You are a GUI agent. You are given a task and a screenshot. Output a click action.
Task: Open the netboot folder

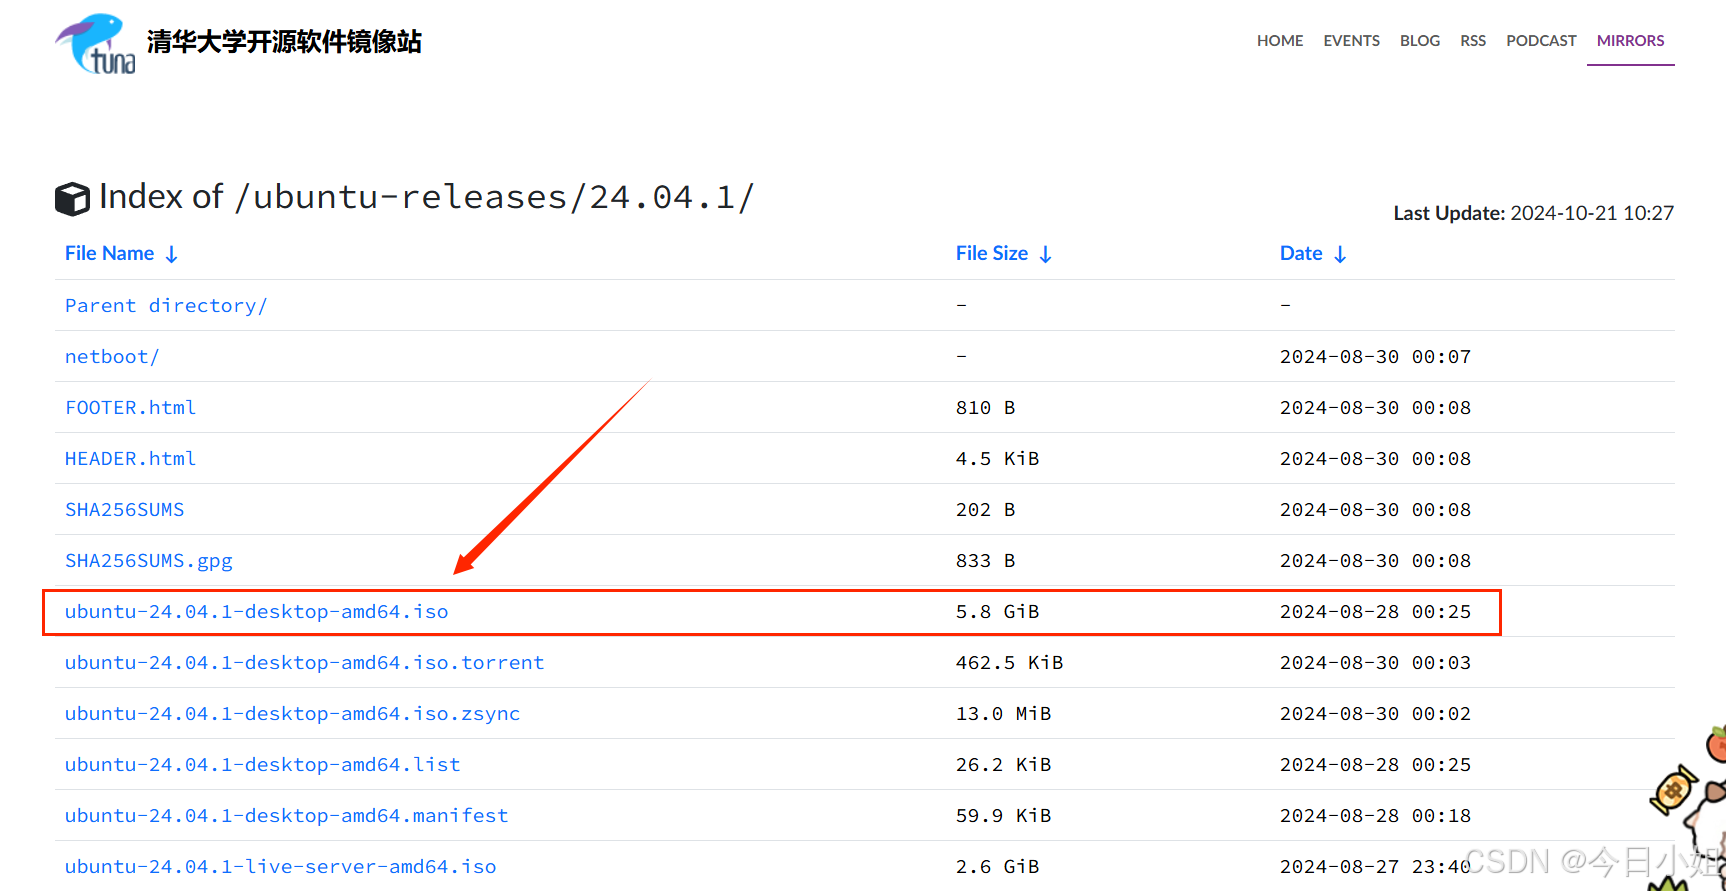(x=112, y=357)
